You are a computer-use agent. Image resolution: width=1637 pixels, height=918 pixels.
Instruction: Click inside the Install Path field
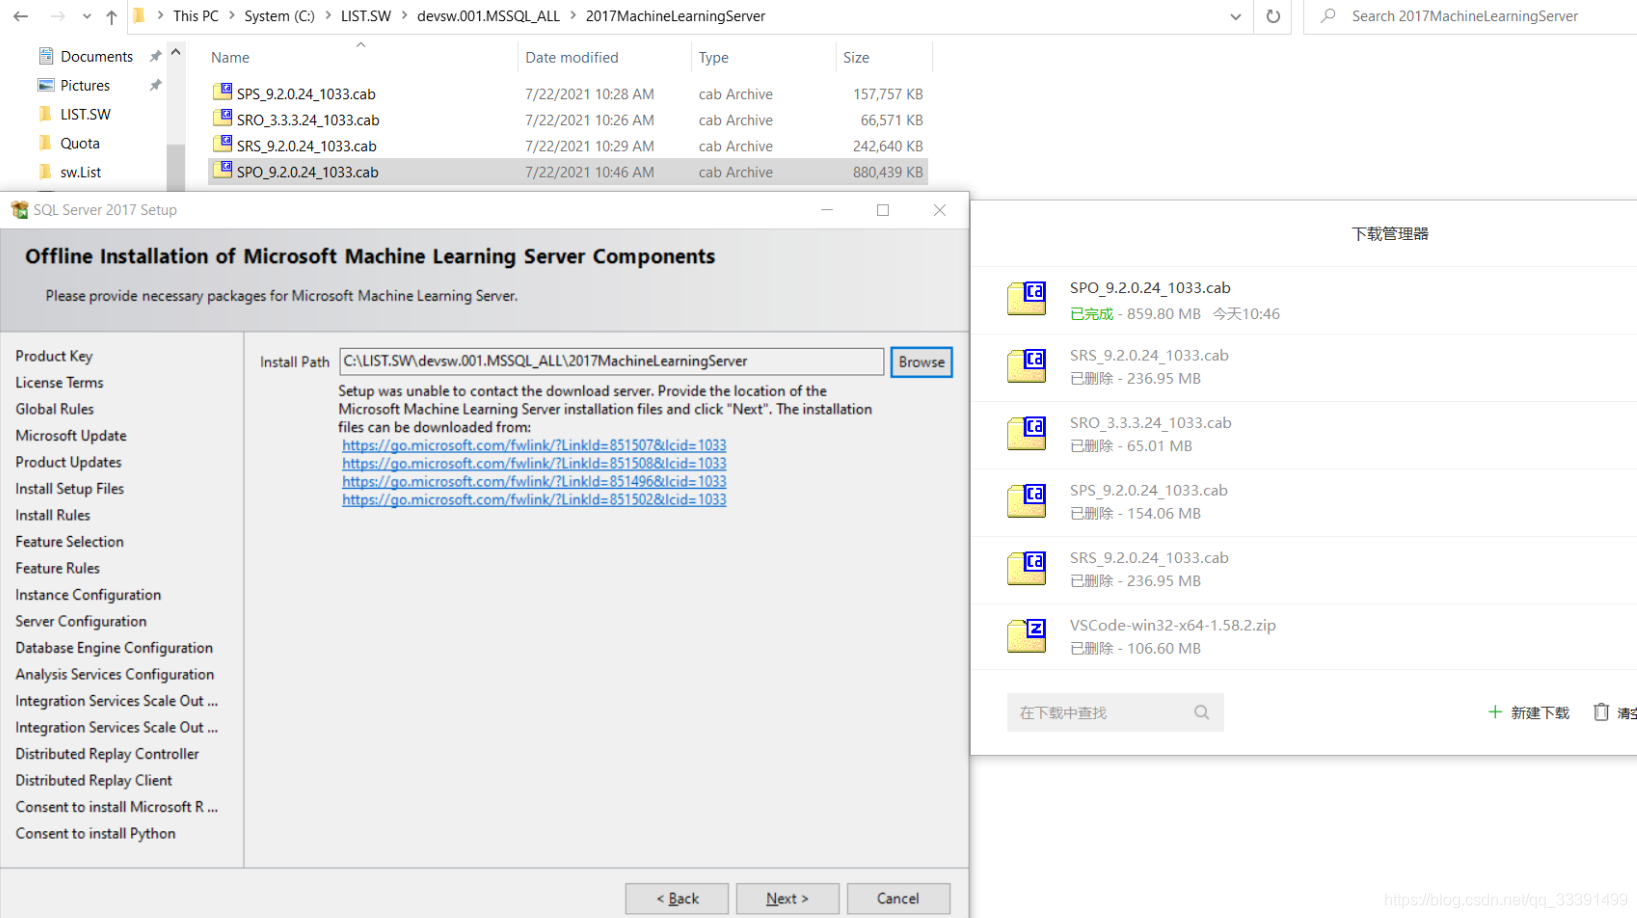610,361
